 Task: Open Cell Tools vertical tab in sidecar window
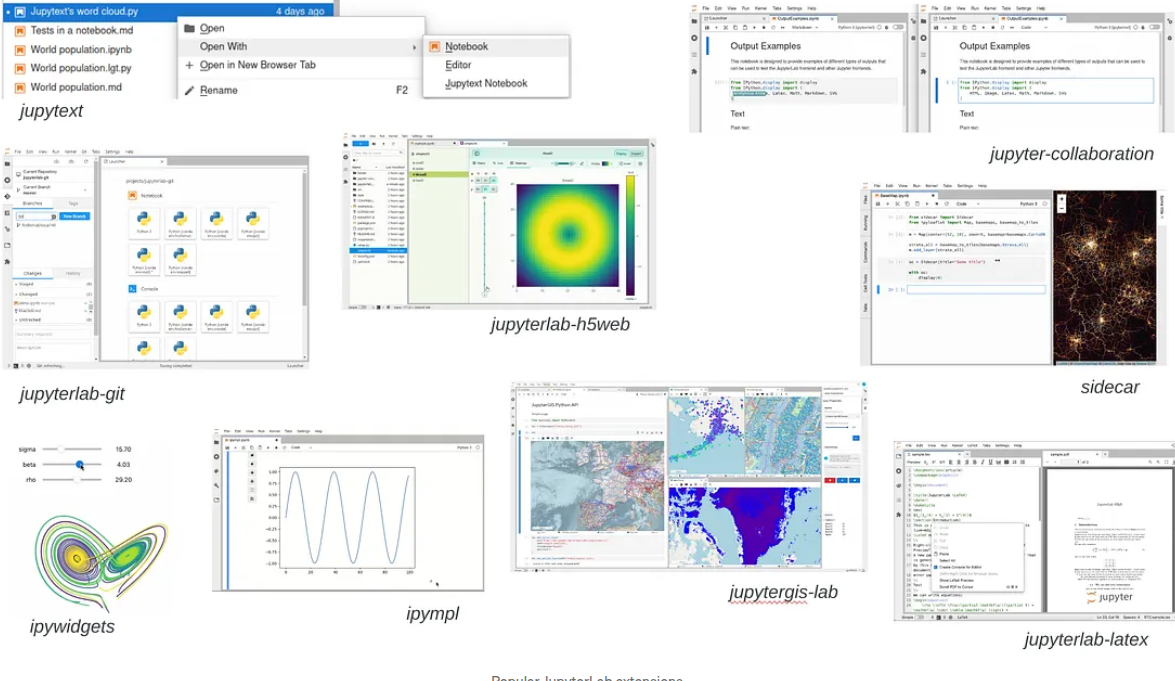(x=866, y=282)
